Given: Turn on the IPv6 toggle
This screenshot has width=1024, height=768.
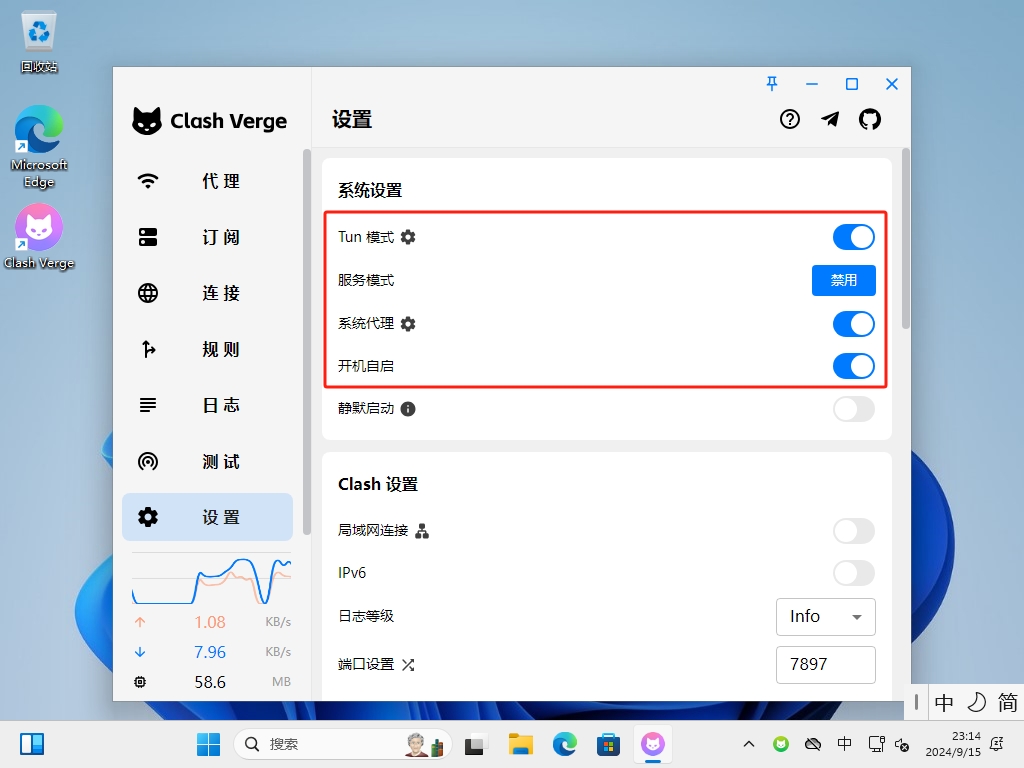Looking at the screenshot, I should [x=853, y=573].
